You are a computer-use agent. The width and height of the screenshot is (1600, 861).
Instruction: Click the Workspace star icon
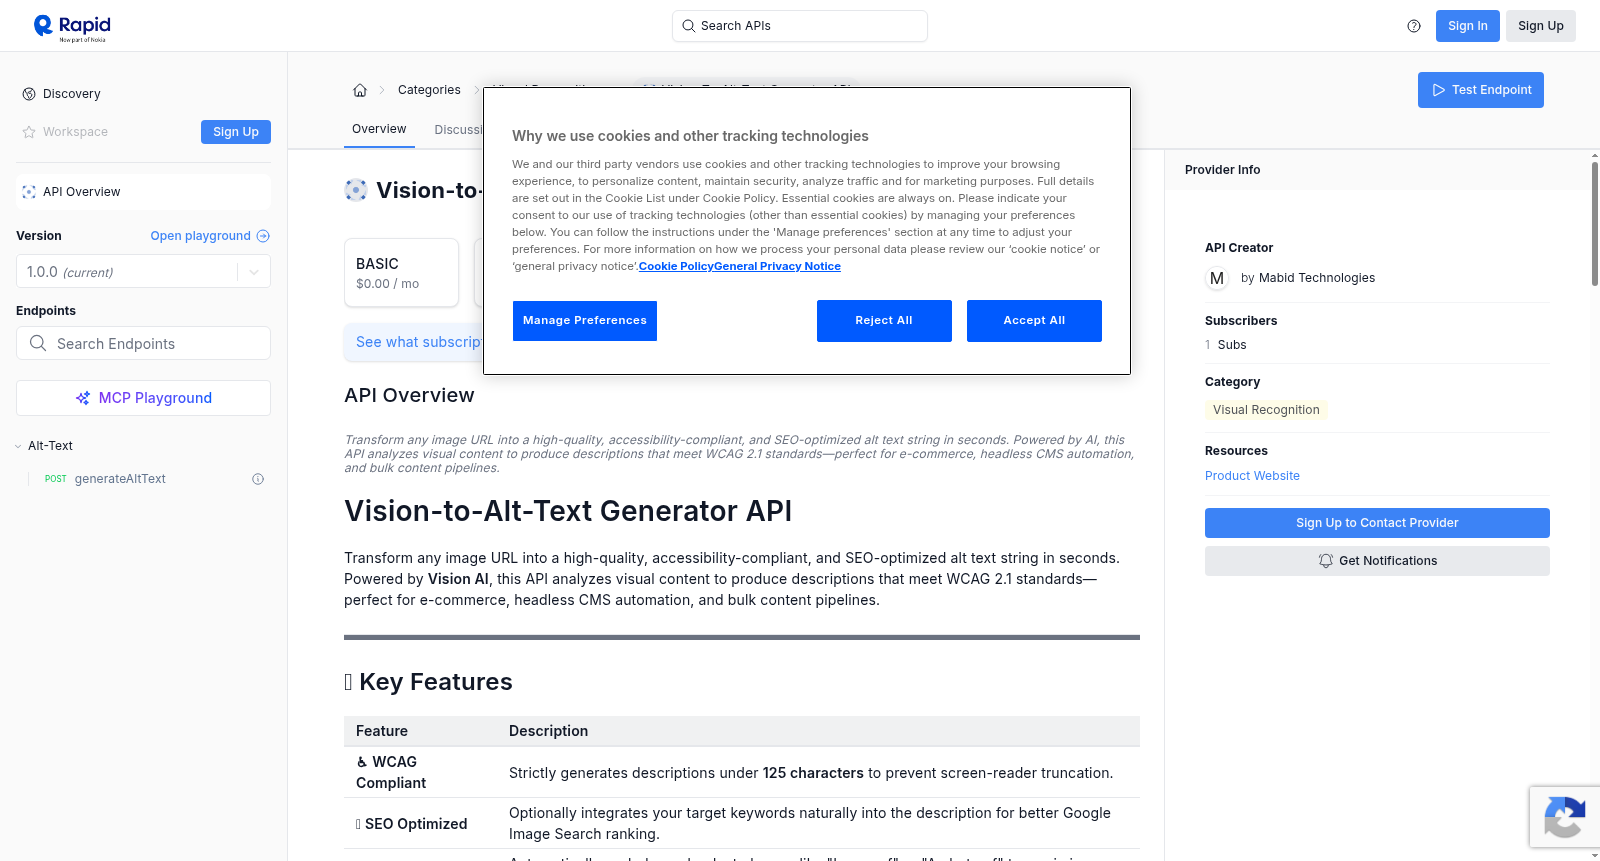click(29, 132)
